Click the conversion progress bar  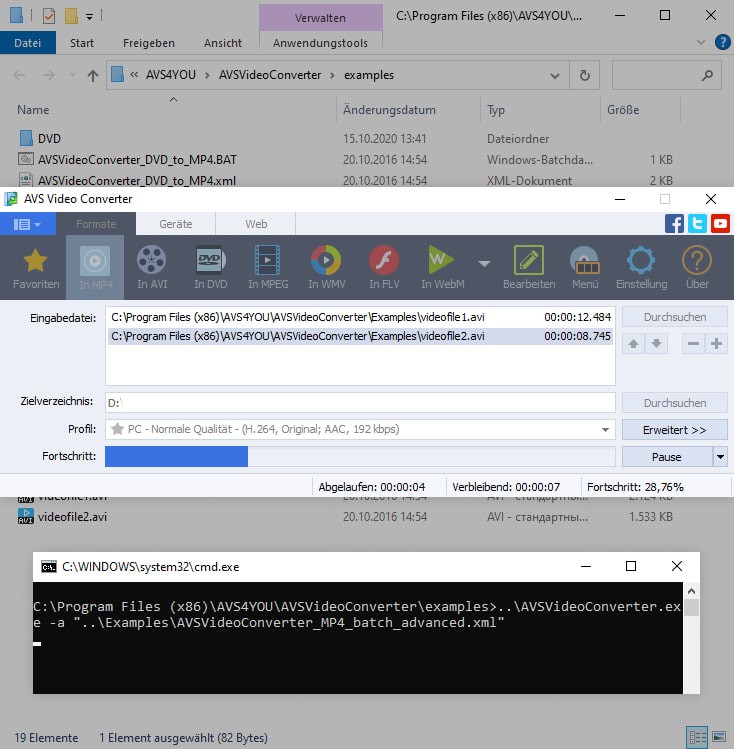tap(359, 457)
